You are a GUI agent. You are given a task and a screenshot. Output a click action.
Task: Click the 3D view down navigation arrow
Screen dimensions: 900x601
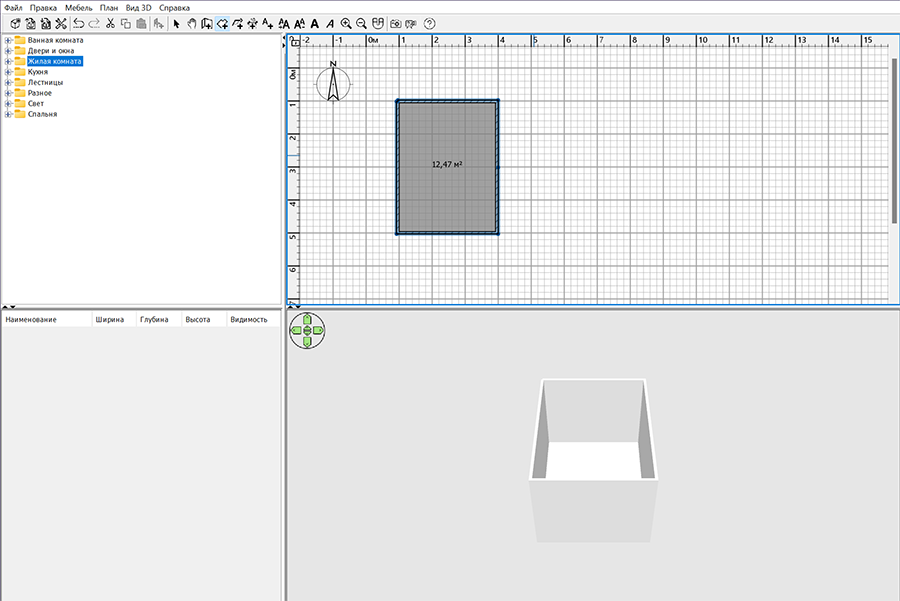pos(307,342)
